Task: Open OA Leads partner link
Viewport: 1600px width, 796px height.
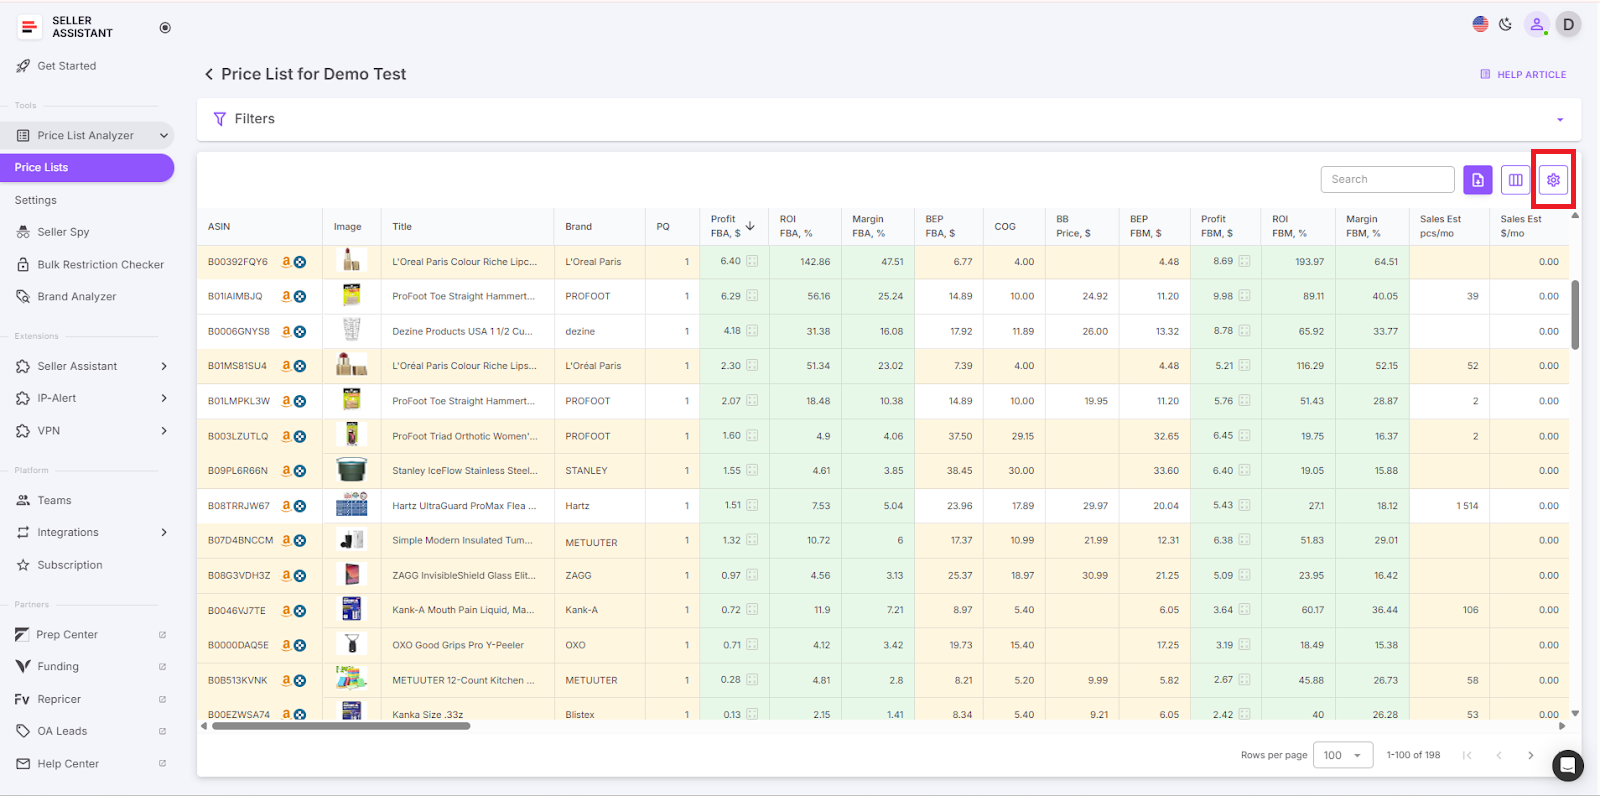Action: click(x=62, y=732)
